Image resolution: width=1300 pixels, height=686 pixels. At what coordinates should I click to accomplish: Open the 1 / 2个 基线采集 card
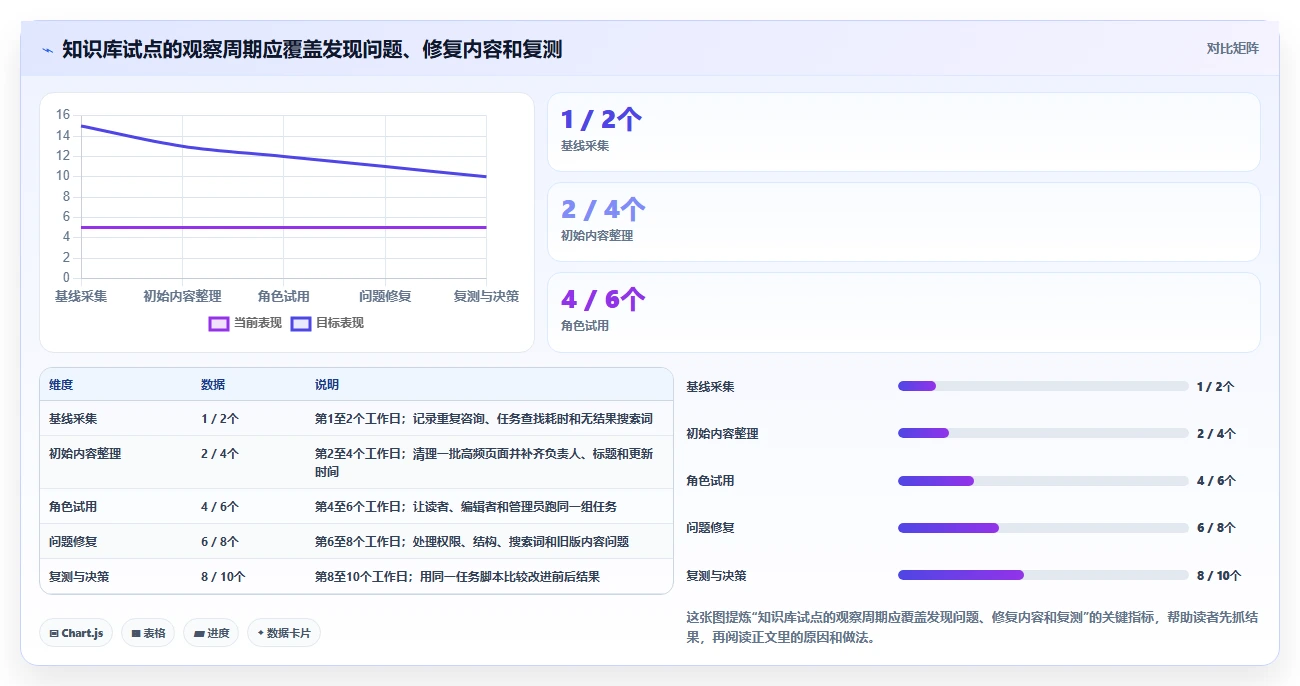pyautogui.click(x=903, y=132)
